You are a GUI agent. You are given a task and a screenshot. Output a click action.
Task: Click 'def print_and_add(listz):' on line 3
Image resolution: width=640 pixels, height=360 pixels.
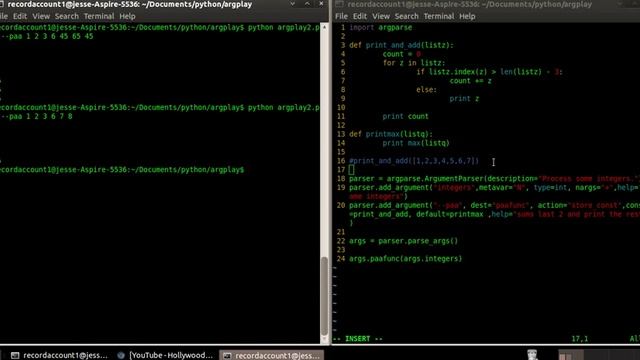click(x=401, y=45)
